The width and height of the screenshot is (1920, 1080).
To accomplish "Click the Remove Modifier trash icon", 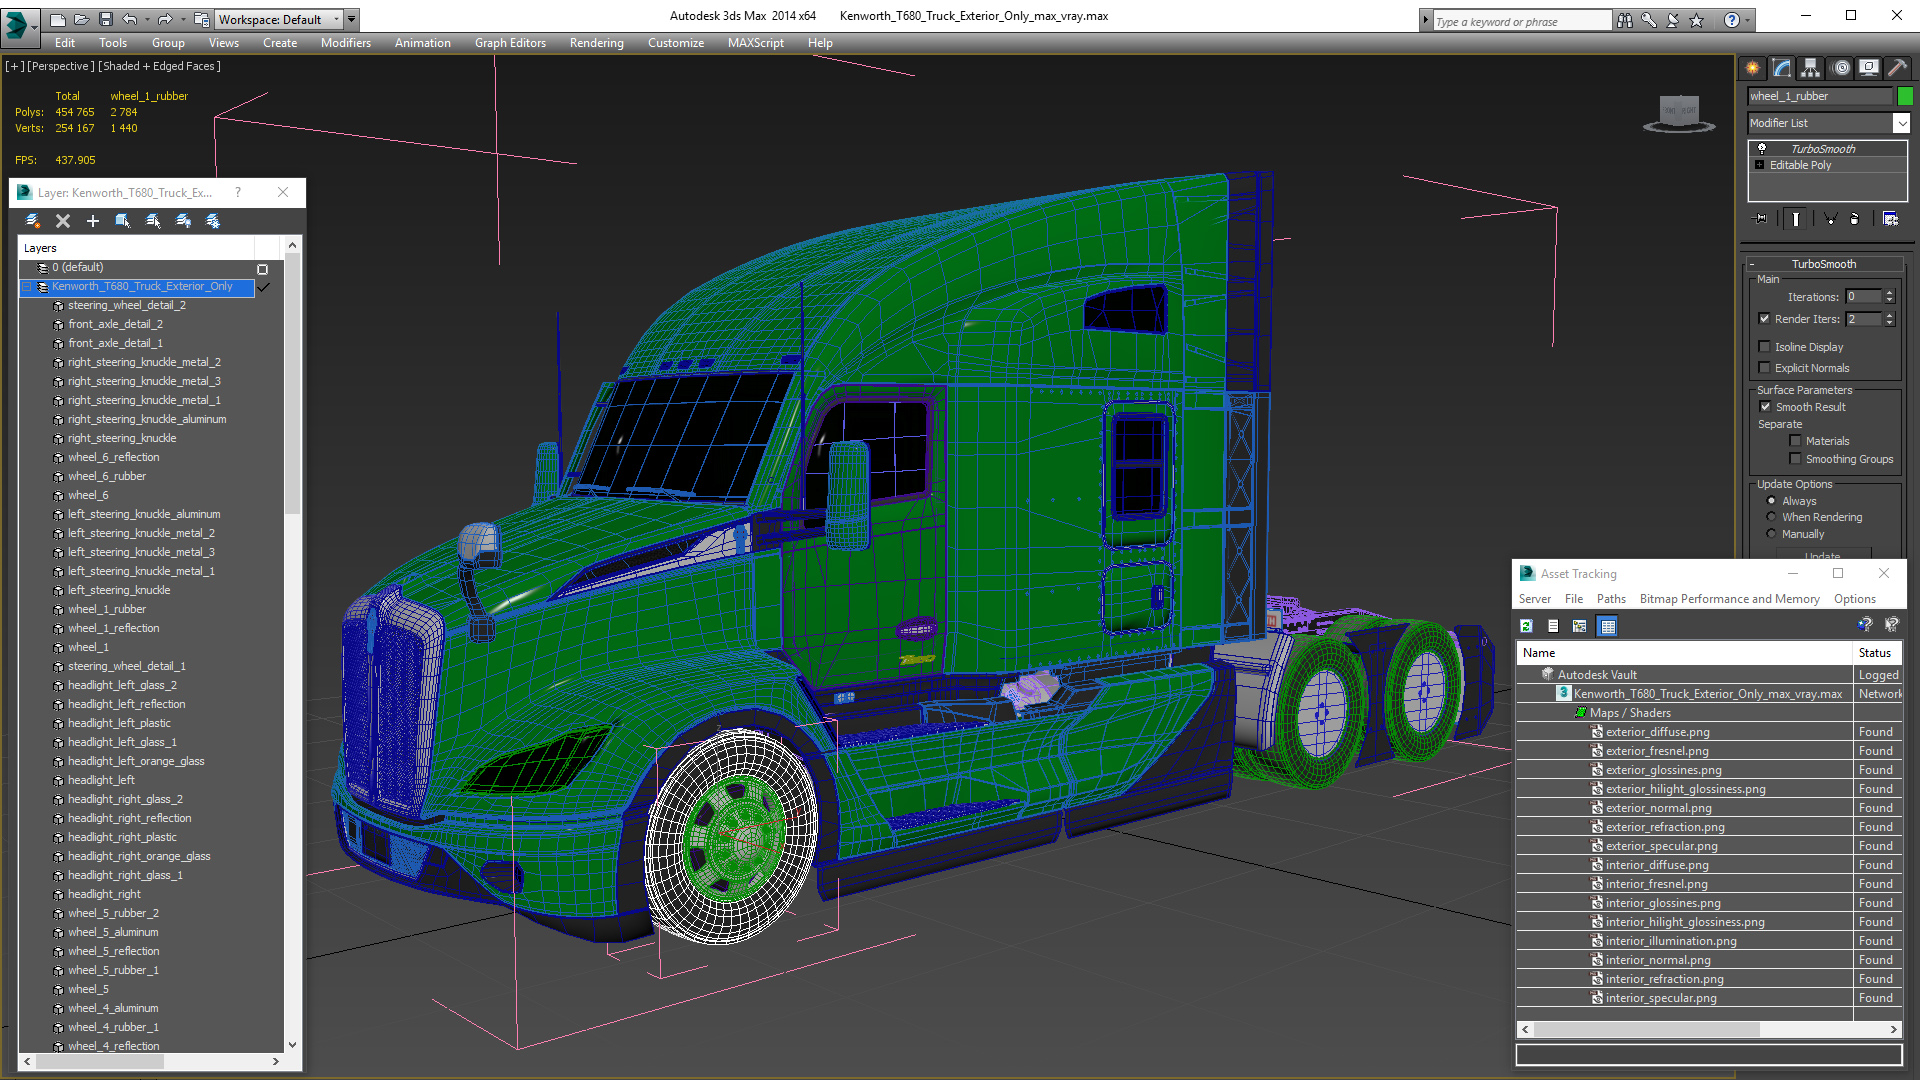I will tap(1855, 219).
